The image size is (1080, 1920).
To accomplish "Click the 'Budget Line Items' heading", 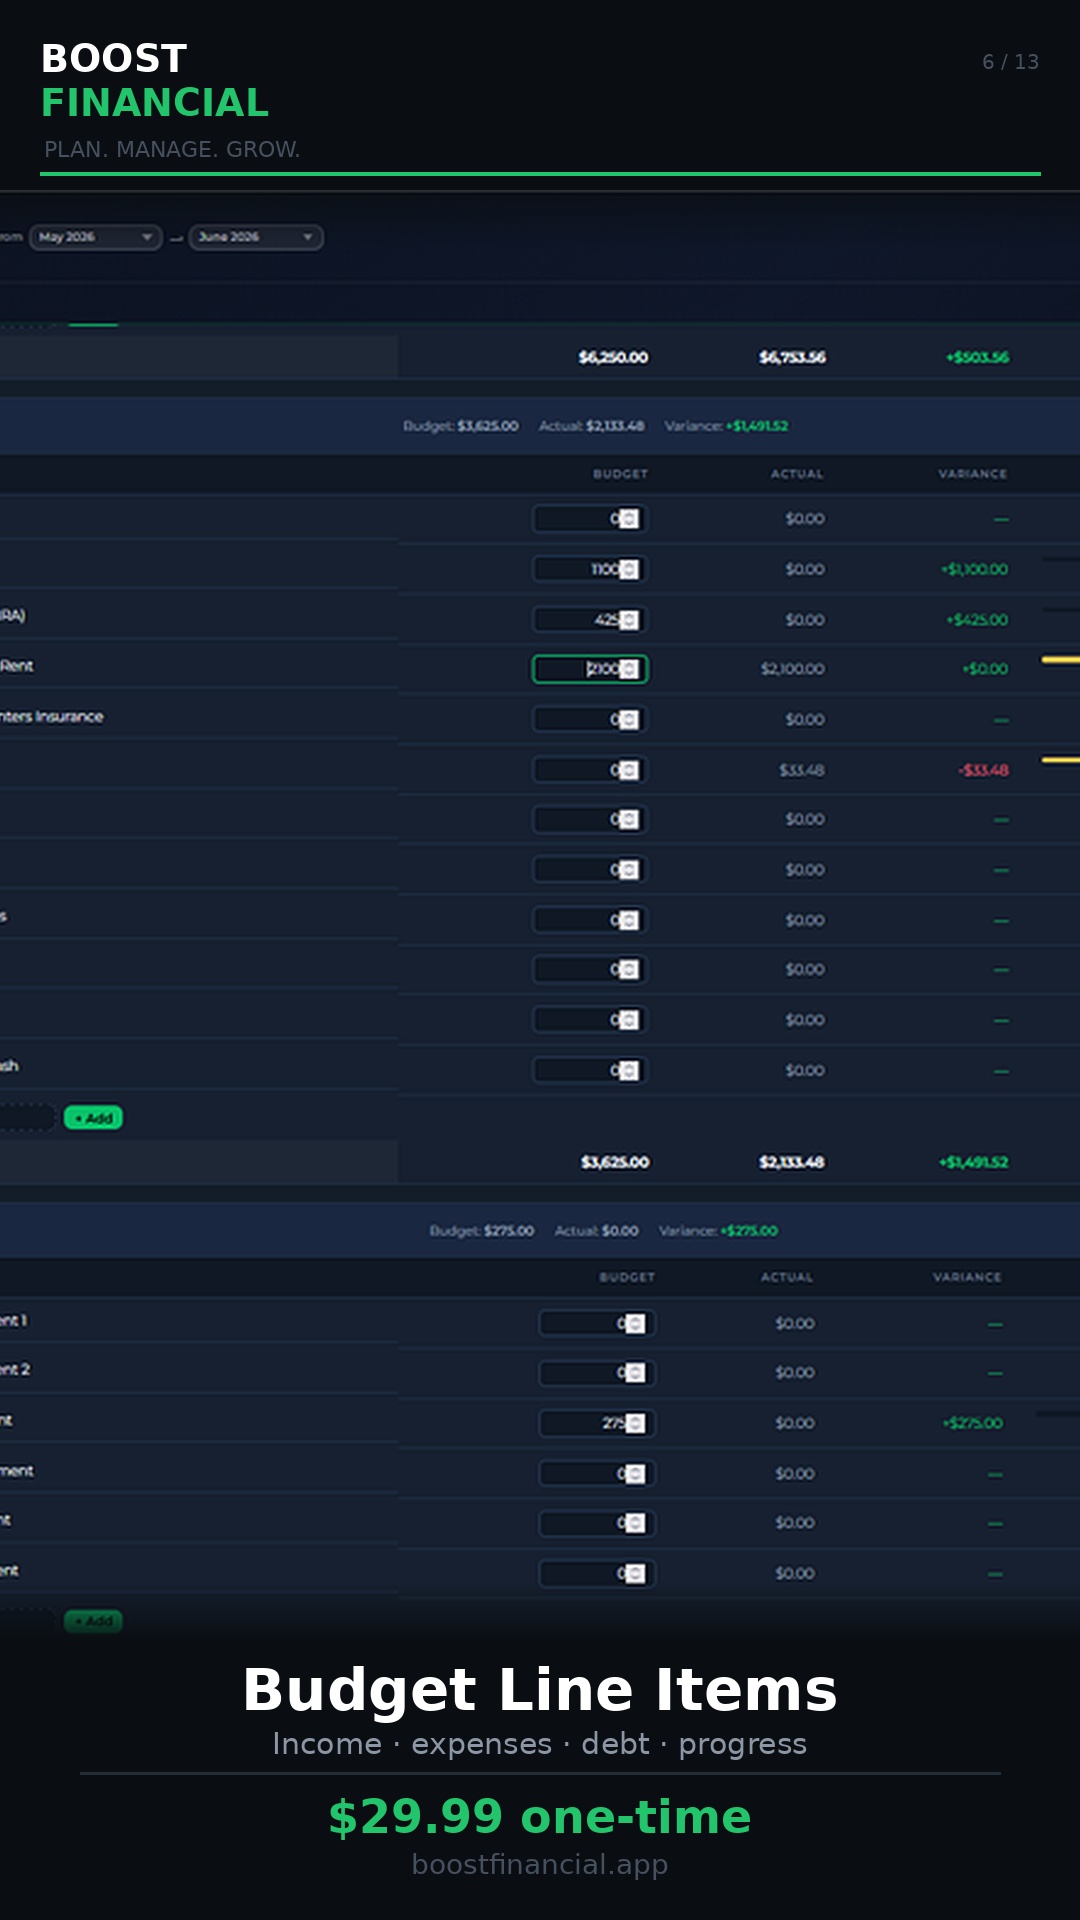I will (540, 1690).
